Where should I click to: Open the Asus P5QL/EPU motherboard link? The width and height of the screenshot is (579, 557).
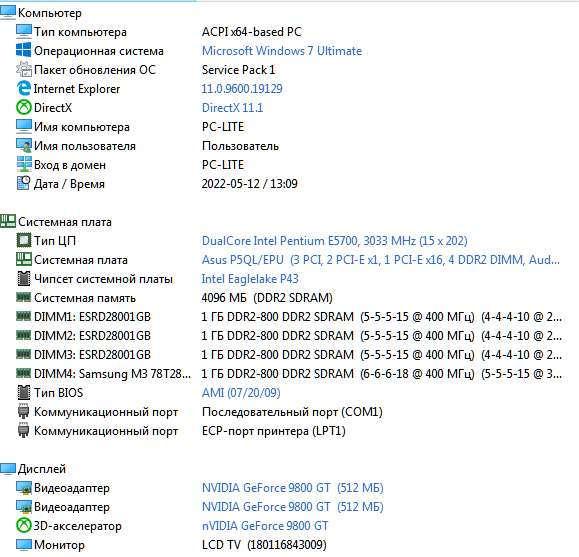[381, 260]
